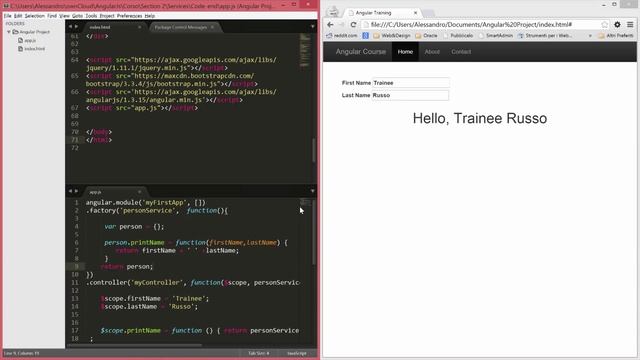Viewport: 640px width, 360px height.
Task: Switch to Package Control Messages tab
Action: pyautogui.click(x=180, y=27)
